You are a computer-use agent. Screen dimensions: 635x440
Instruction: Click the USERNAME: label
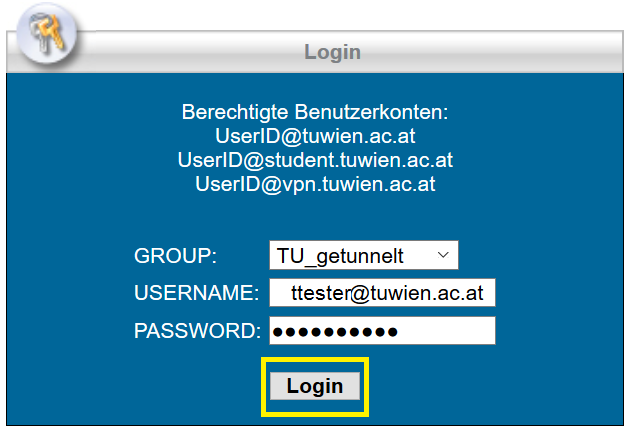(x=196, y=293)
